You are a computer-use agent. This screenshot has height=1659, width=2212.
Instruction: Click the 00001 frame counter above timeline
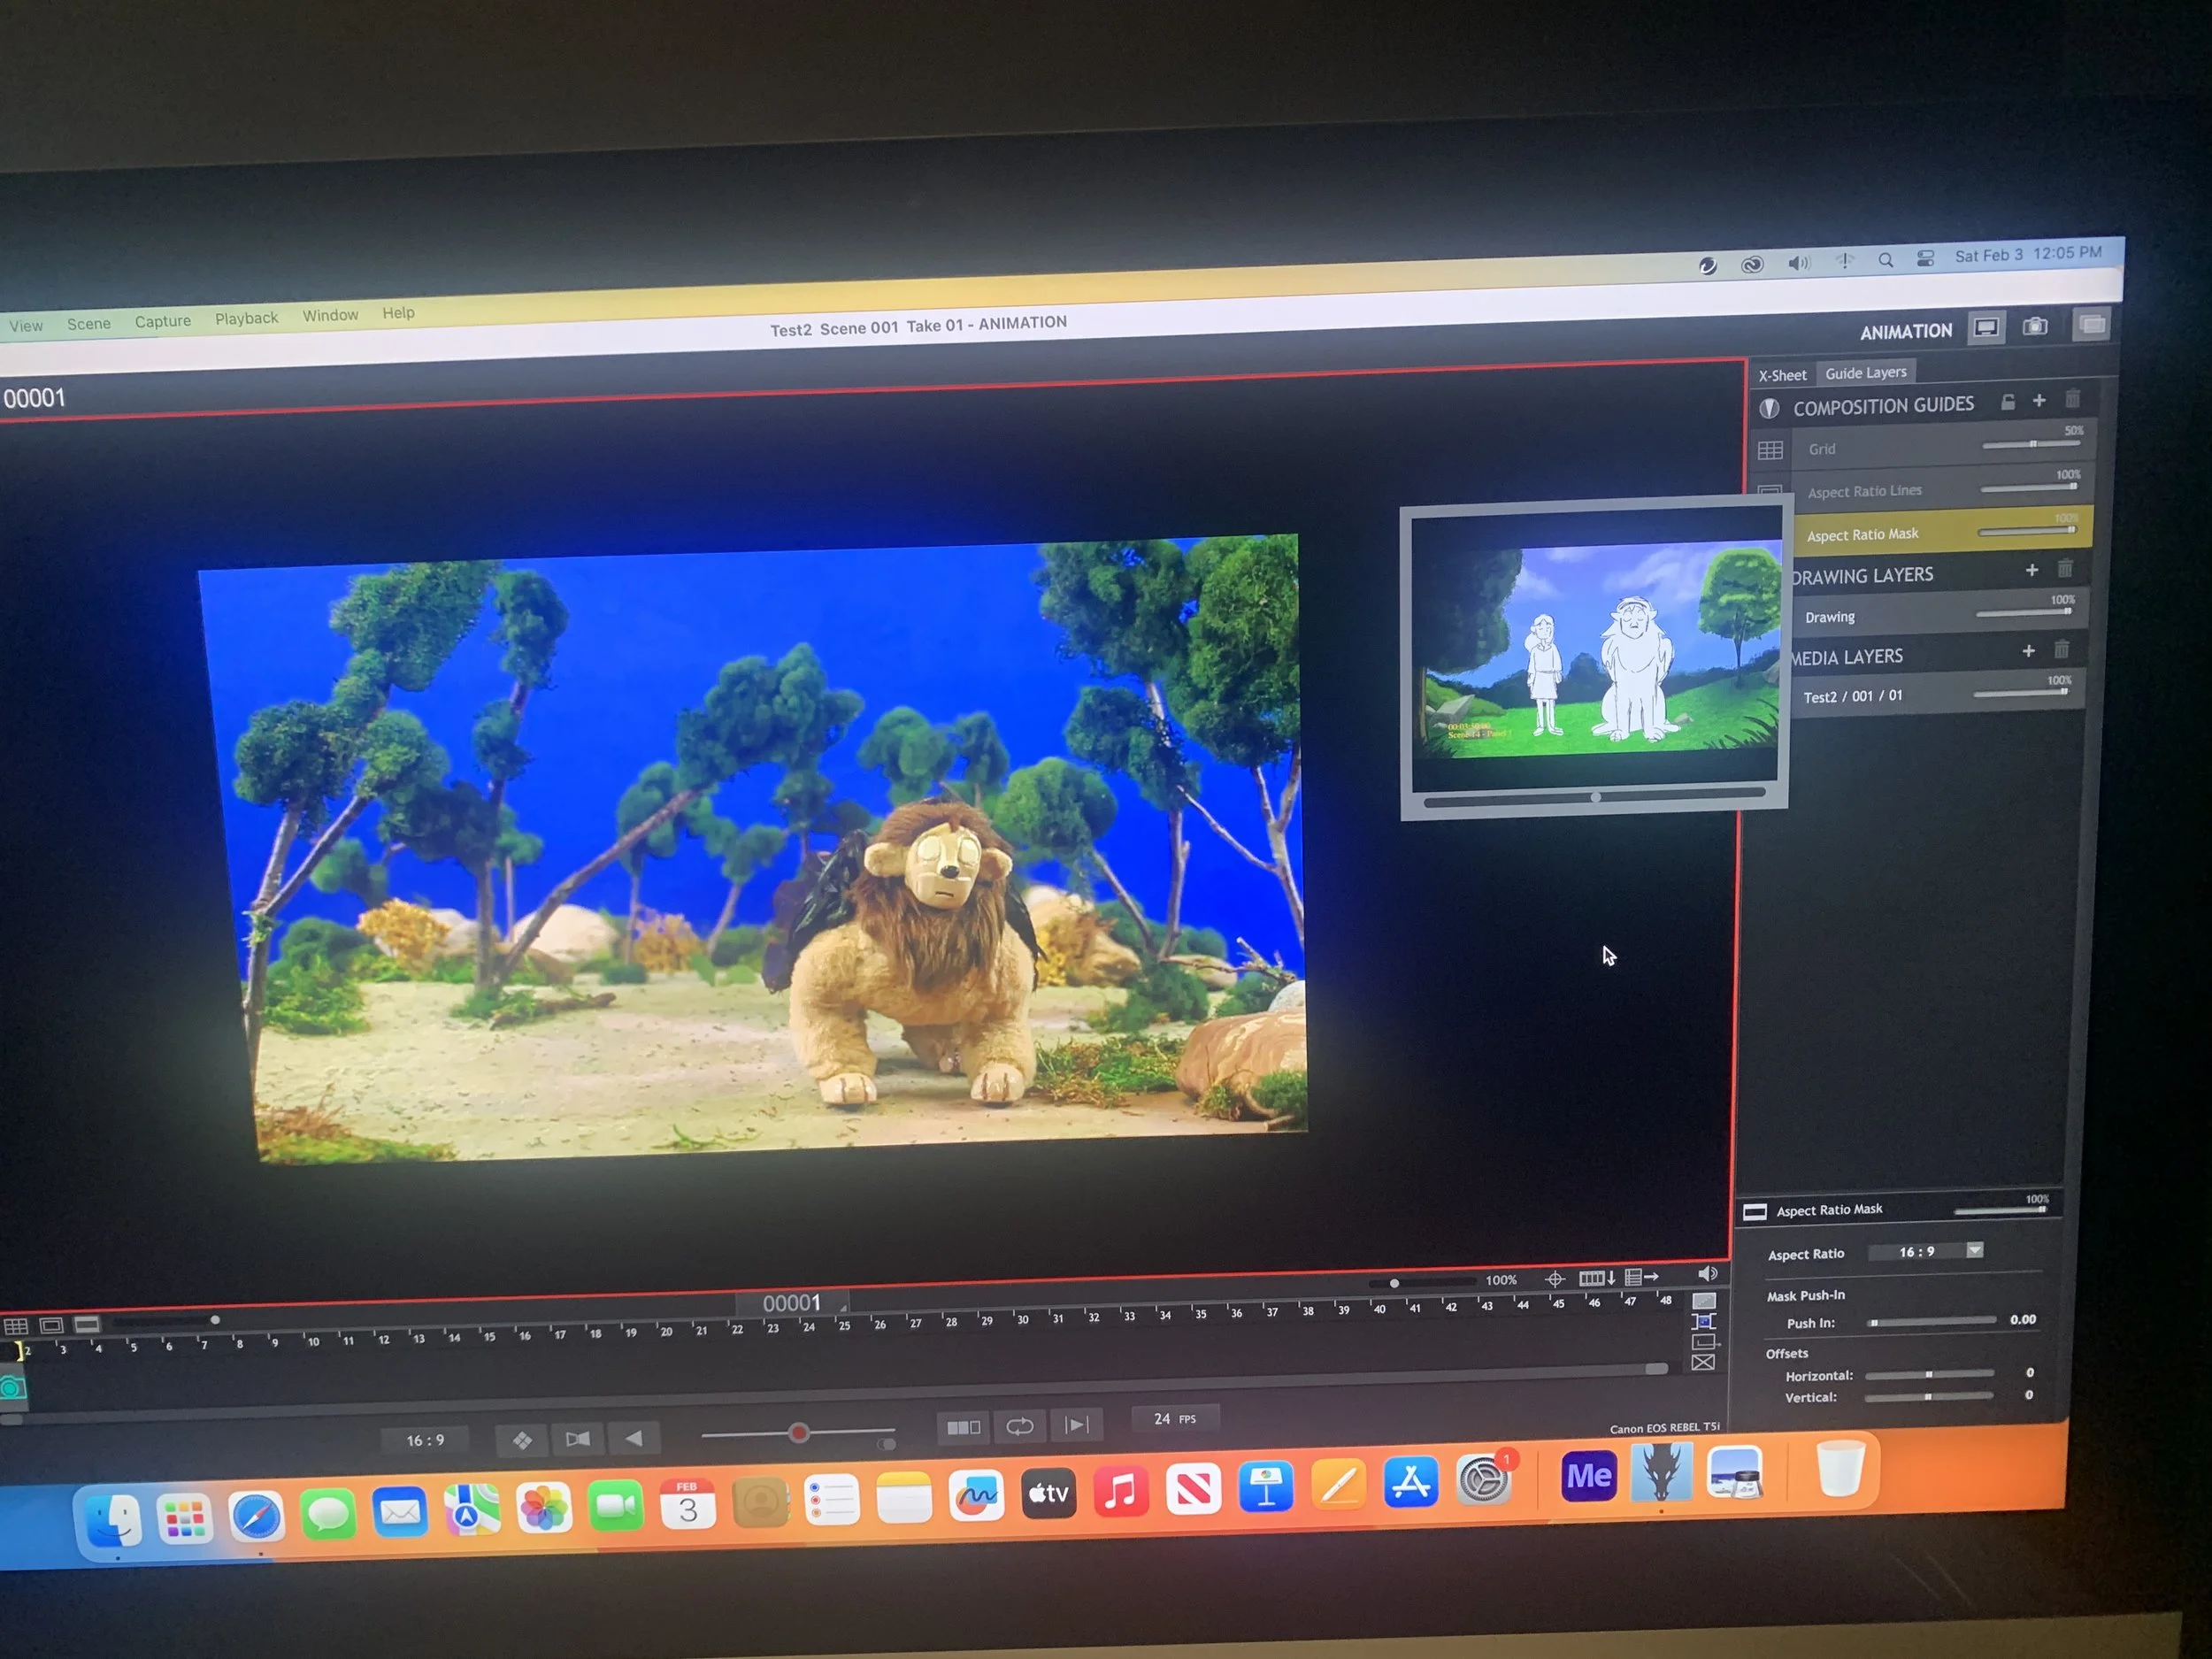792,1303
